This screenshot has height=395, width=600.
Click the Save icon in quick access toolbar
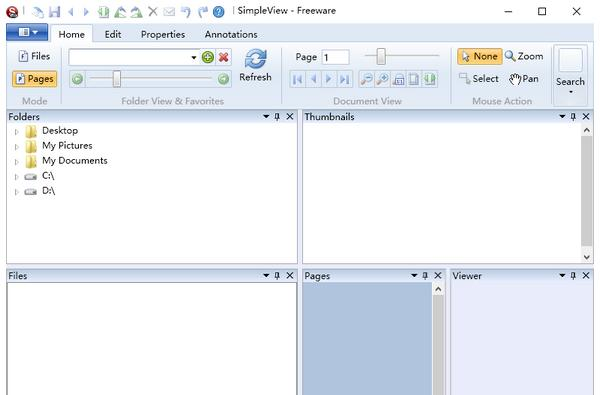pyautogui.click(x=54, y=12)
